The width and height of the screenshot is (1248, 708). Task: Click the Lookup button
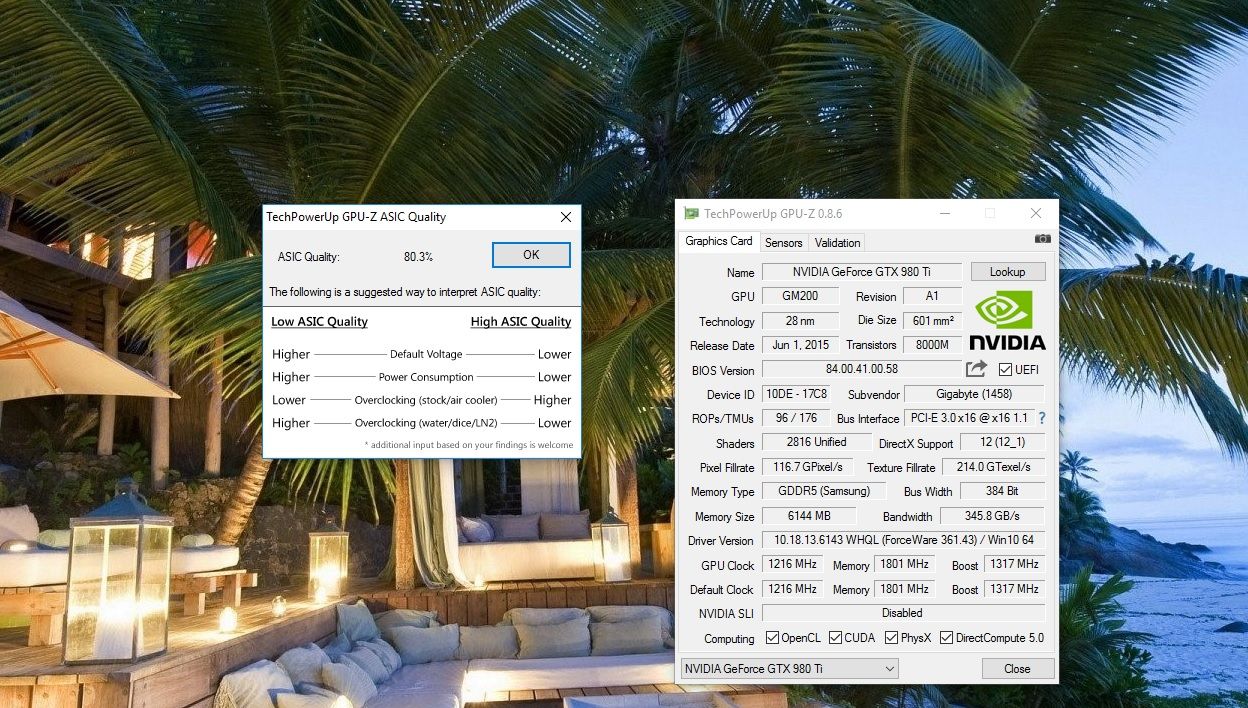pyautogui.click(x=1007, y=272)
